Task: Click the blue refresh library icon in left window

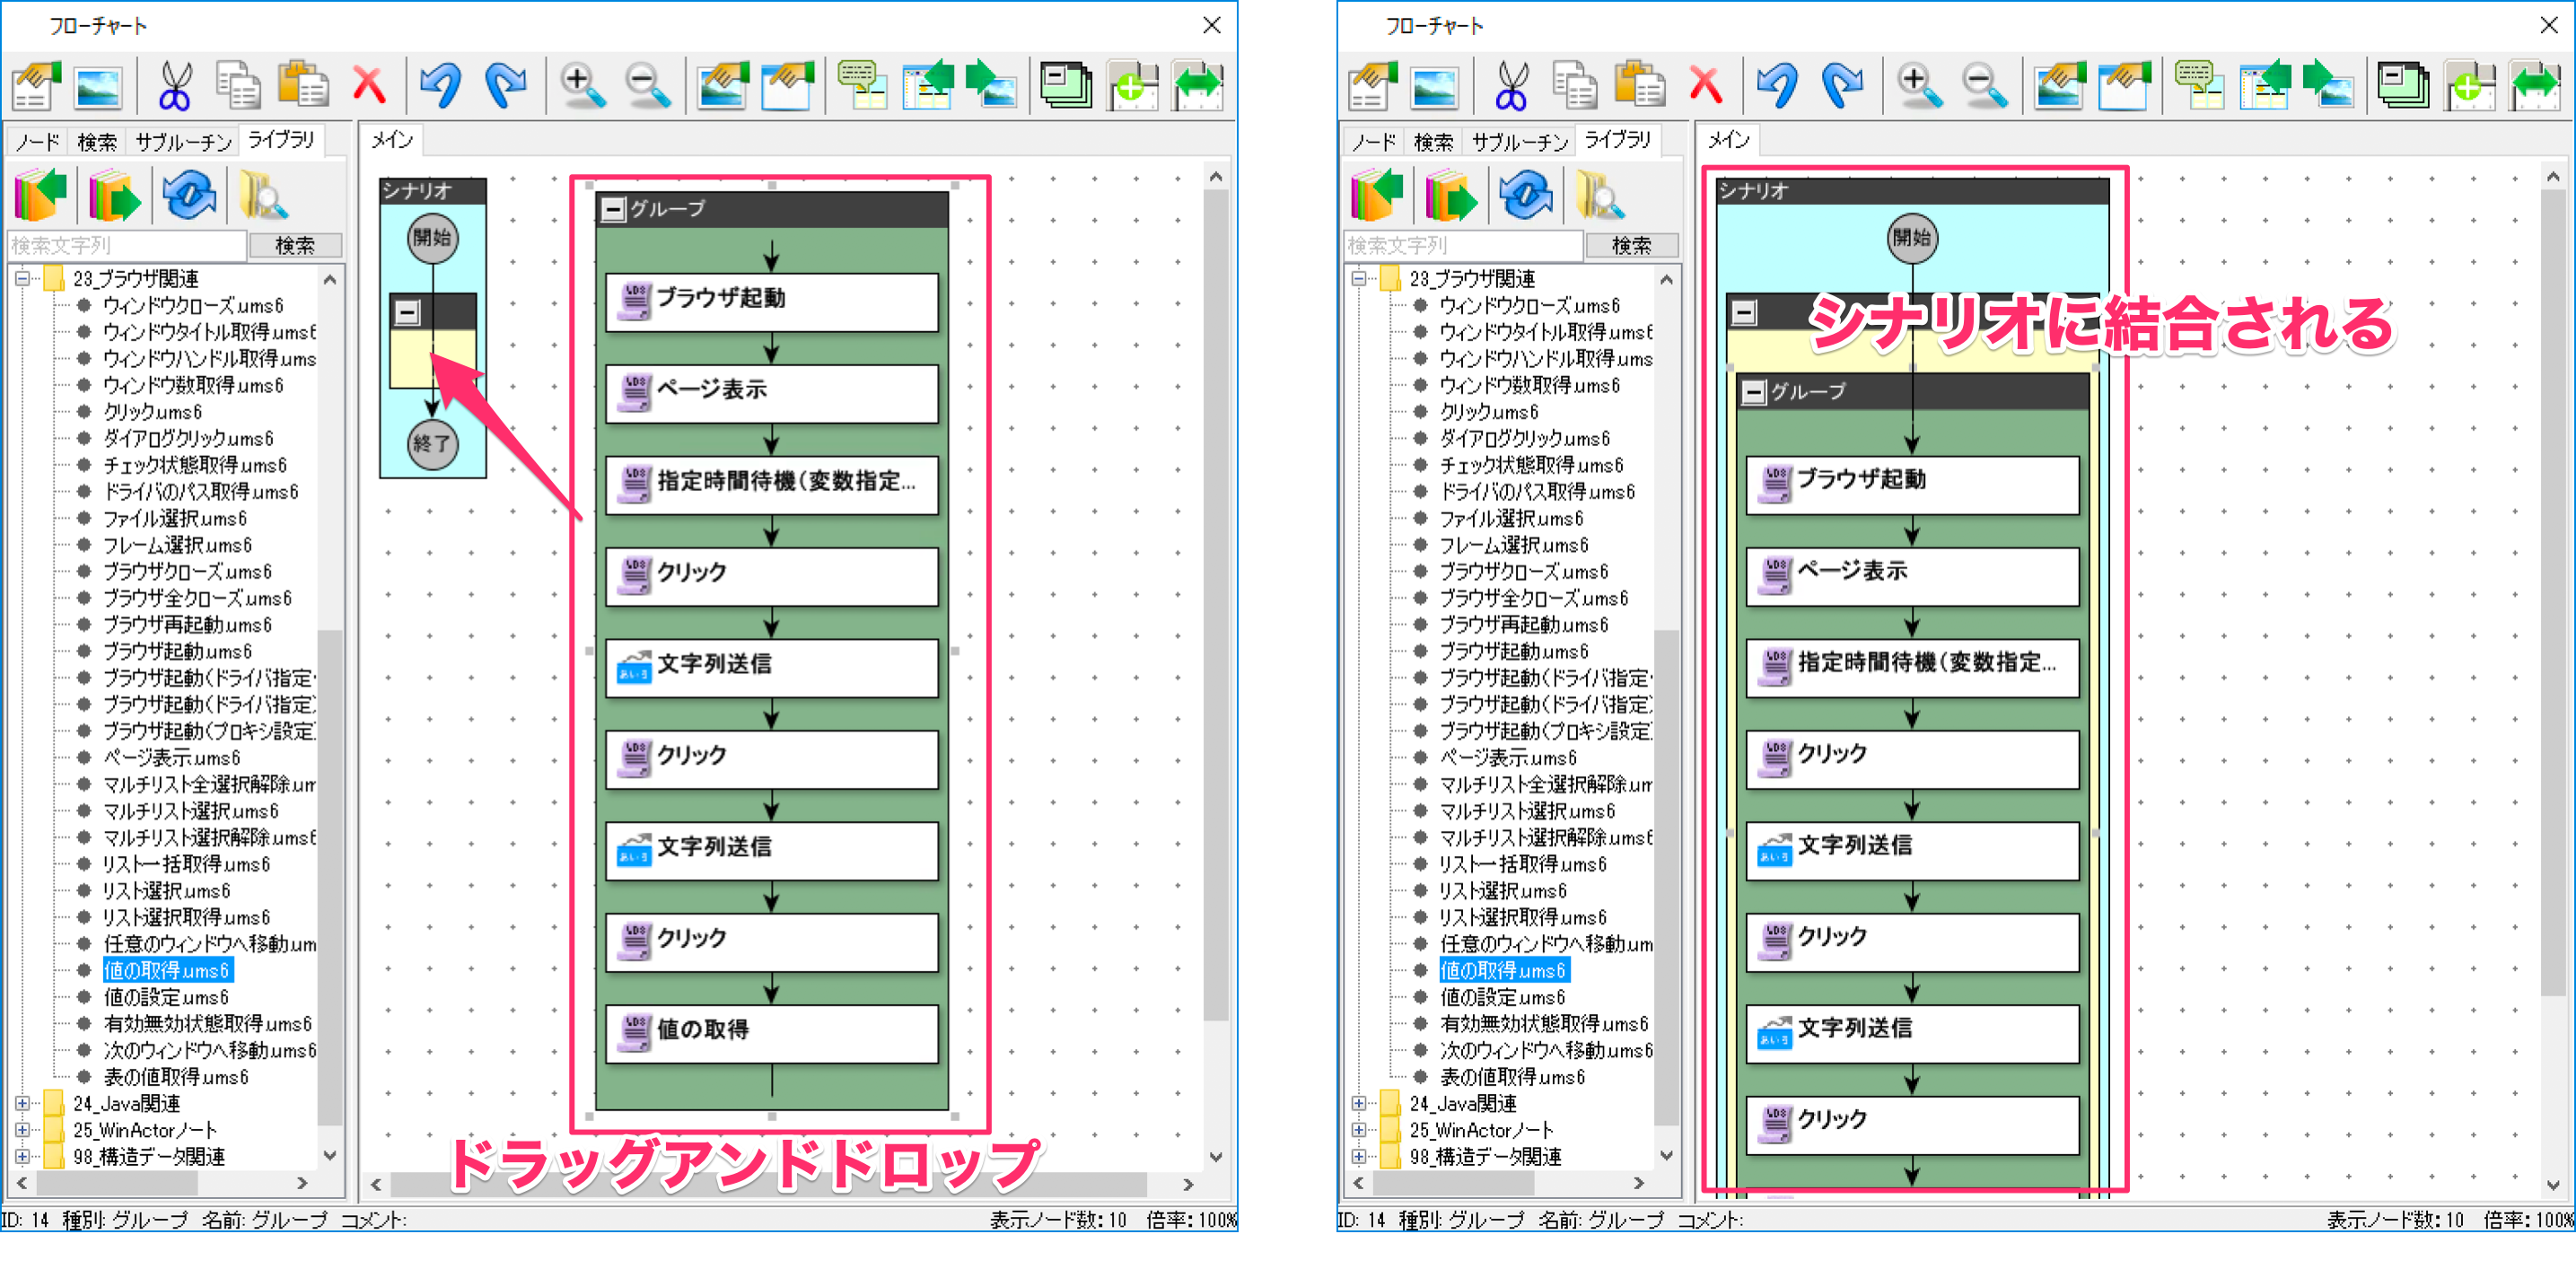Action: pos(189,195)
